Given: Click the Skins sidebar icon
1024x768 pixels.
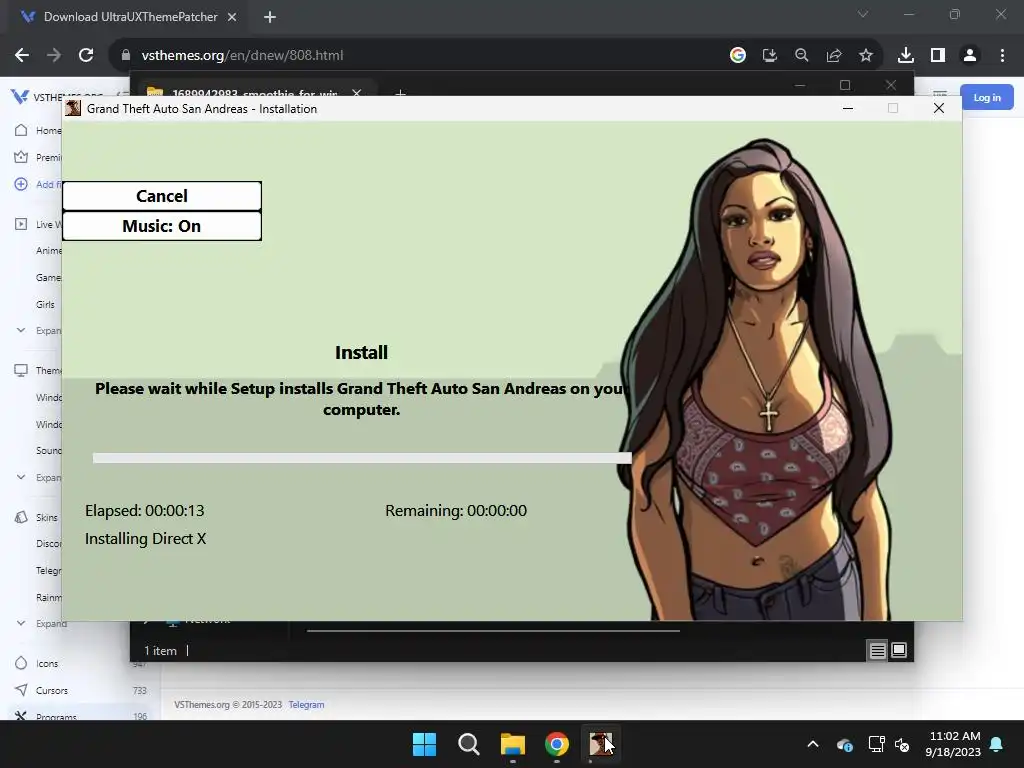Looking at the screenshot, I should [x=21, y=517].
